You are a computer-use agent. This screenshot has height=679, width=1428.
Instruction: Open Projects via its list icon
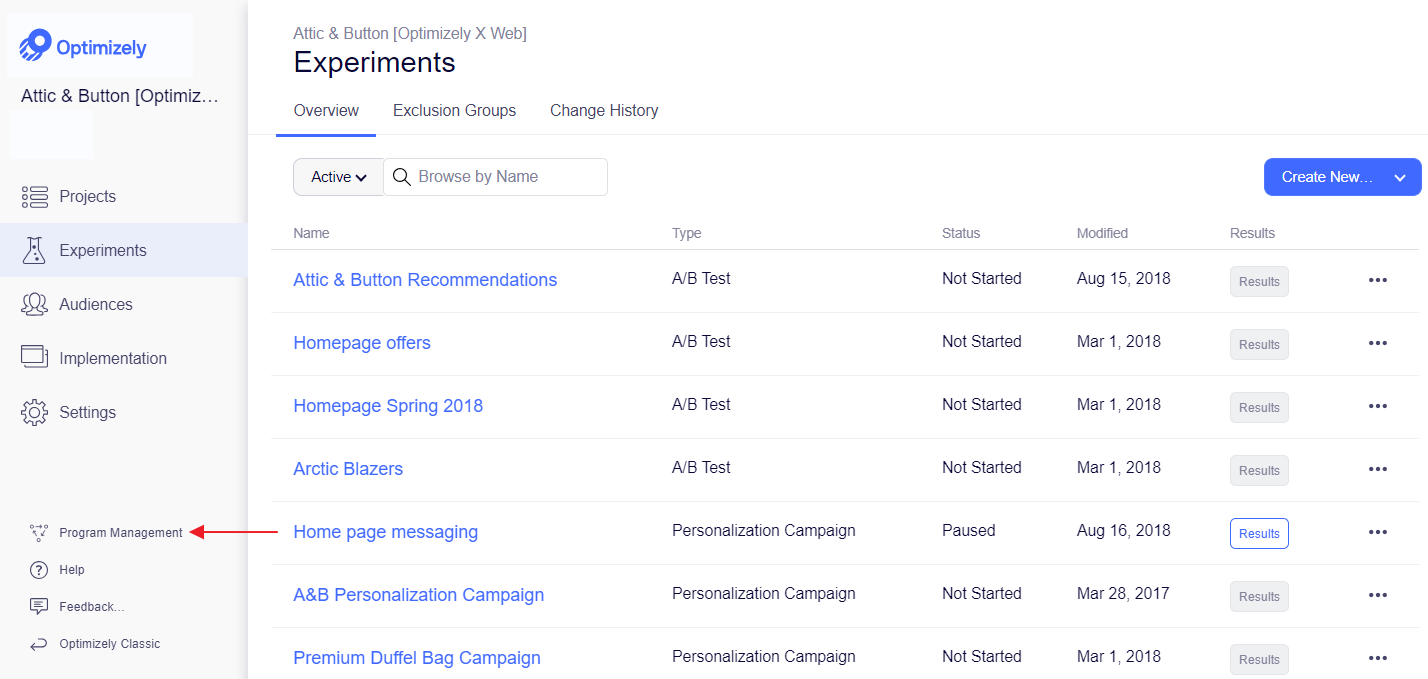[x=35, y=197]
